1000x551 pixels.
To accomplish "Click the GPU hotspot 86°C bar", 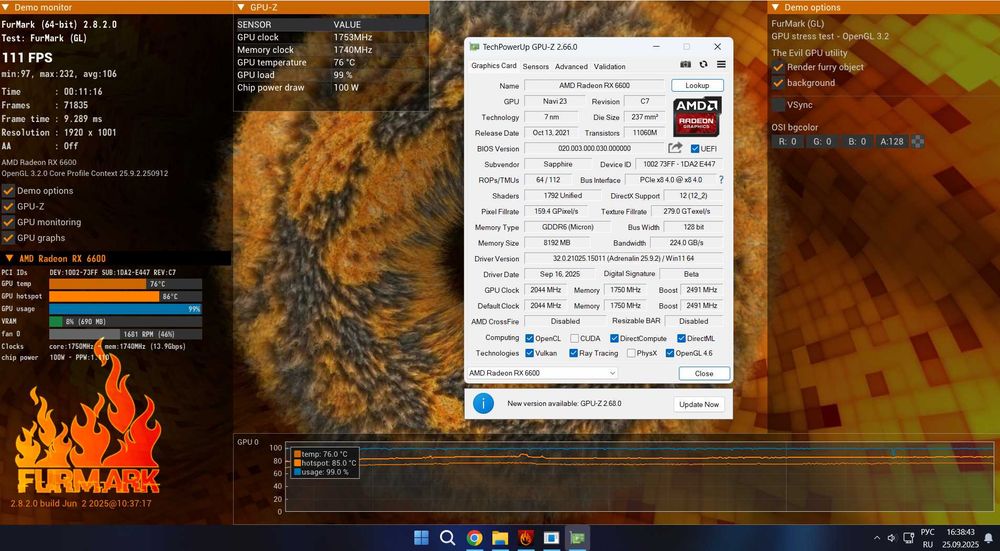I will click(126, 297).
